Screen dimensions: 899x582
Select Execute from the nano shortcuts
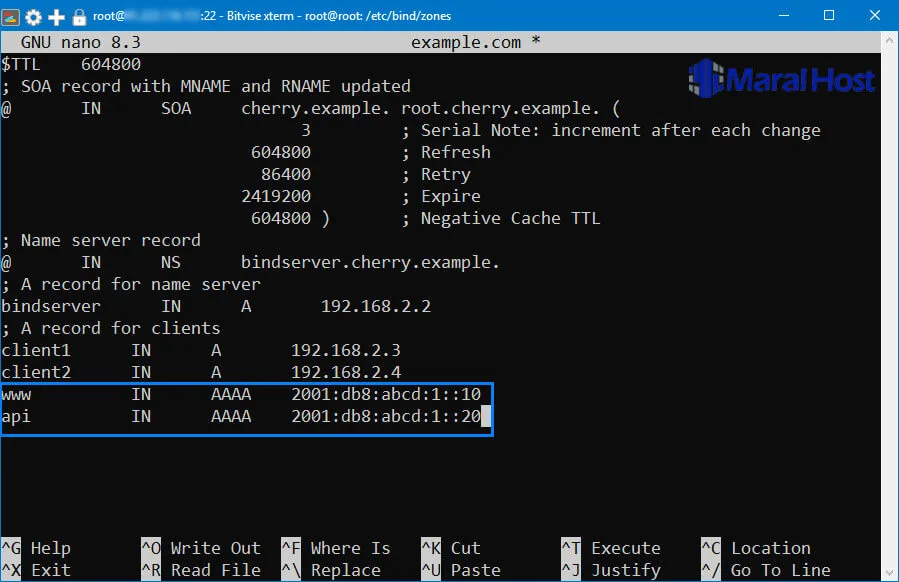click(x=625, y=548)
